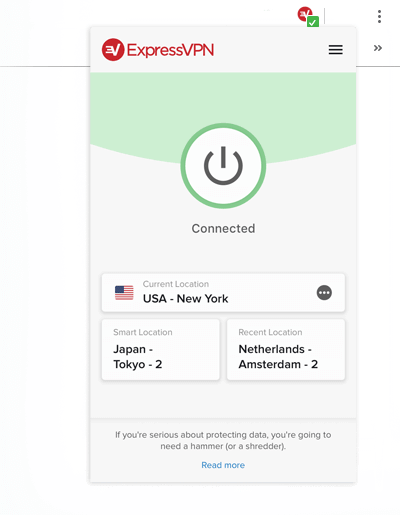Image resolution: width=400 pixels, height=515 pixels.
Task: Click the ExpressVPN logo
Action: pyautogui.click(x=113, y=50)
